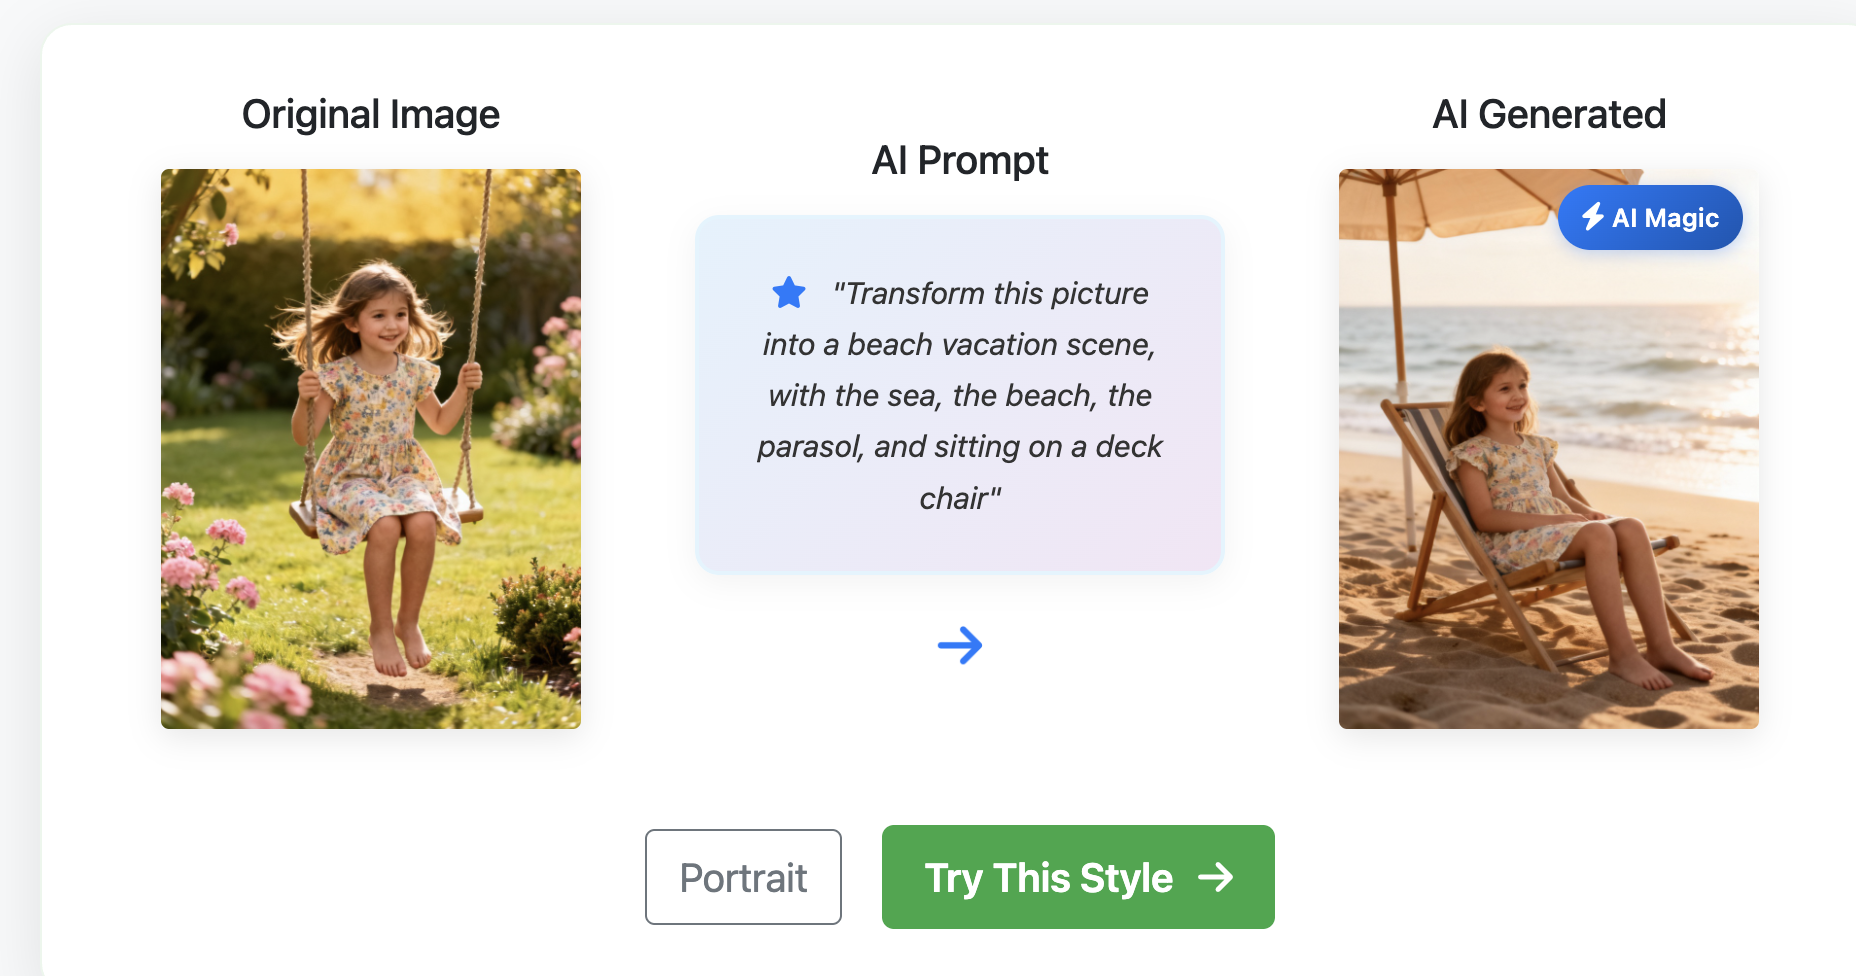
Task: Click the lightning bolt in AI Magic badge
Action: coord(1592,217)
